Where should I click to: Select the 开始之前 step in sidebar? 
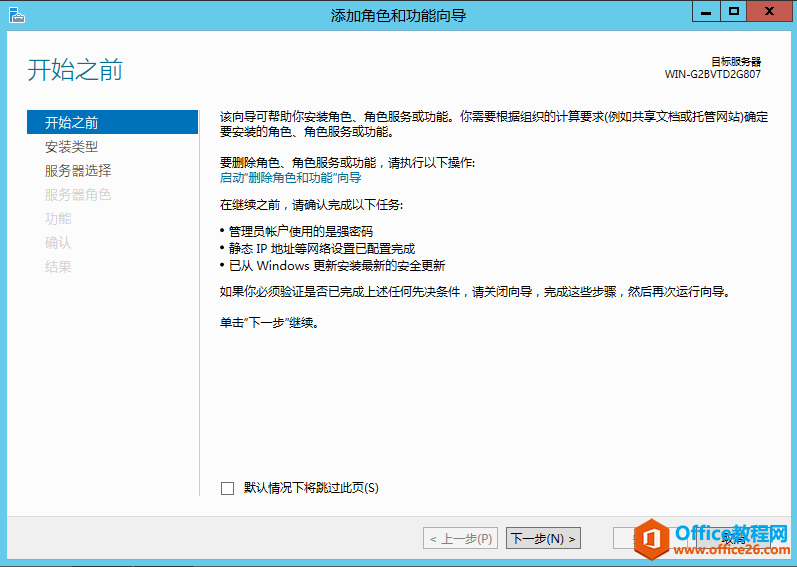(112, 122)
